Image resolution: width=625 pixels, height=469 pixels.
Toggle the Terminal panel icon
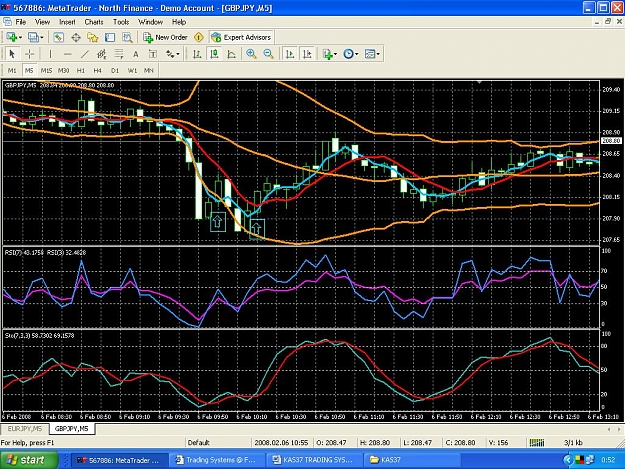(x=110, y=37)
